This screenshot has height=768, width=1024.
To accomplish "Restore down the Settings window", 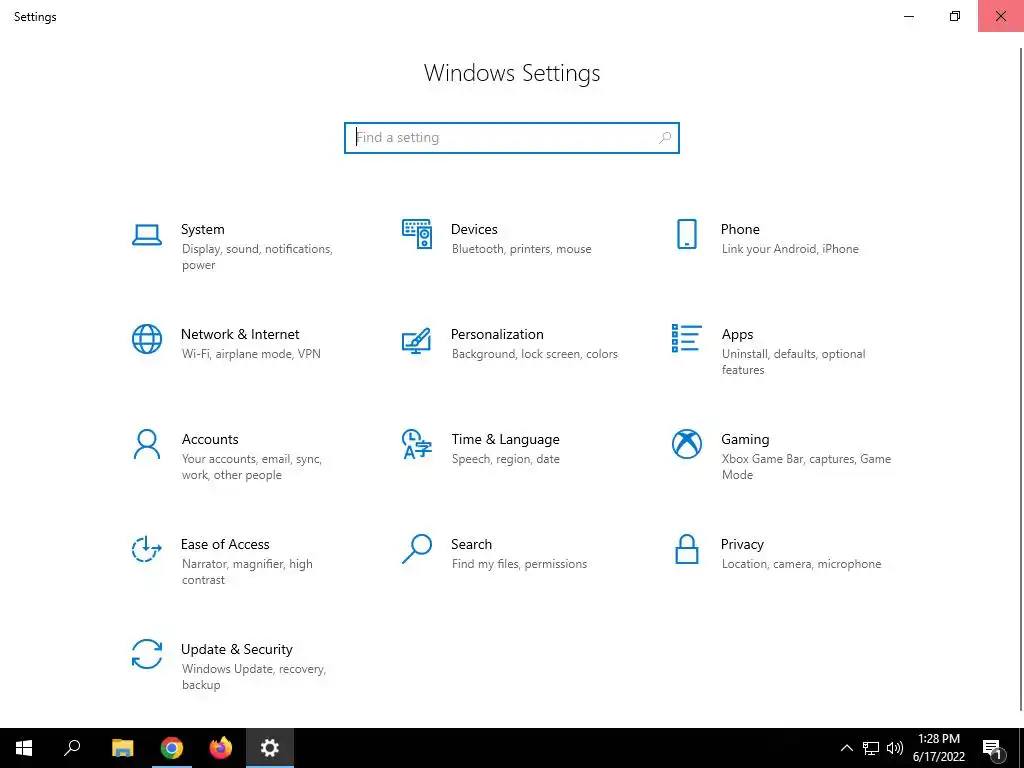I will [955, 16].
